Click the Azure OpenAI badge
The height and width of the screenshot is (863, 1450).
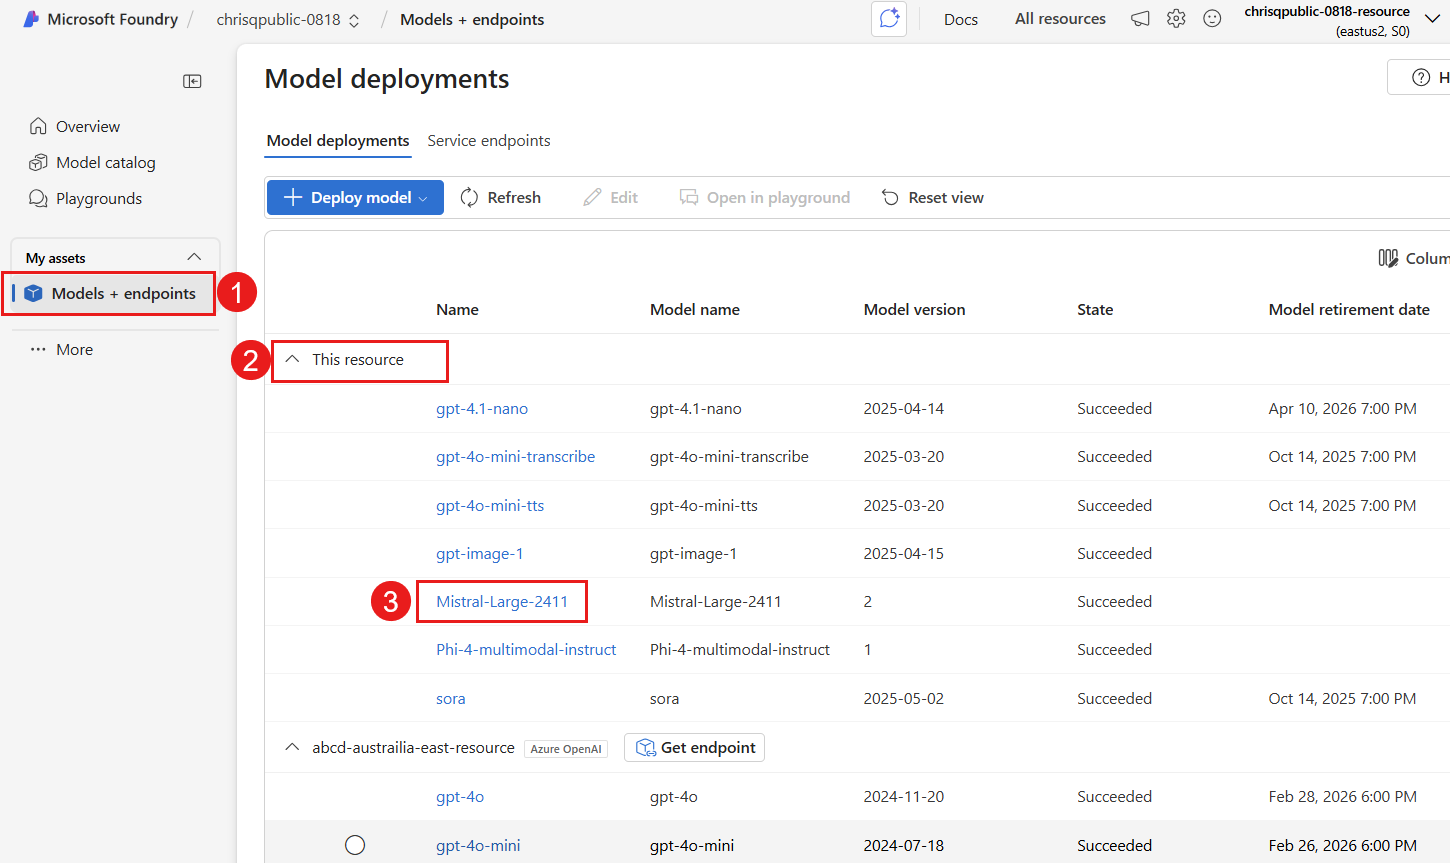tap(566, 749)
